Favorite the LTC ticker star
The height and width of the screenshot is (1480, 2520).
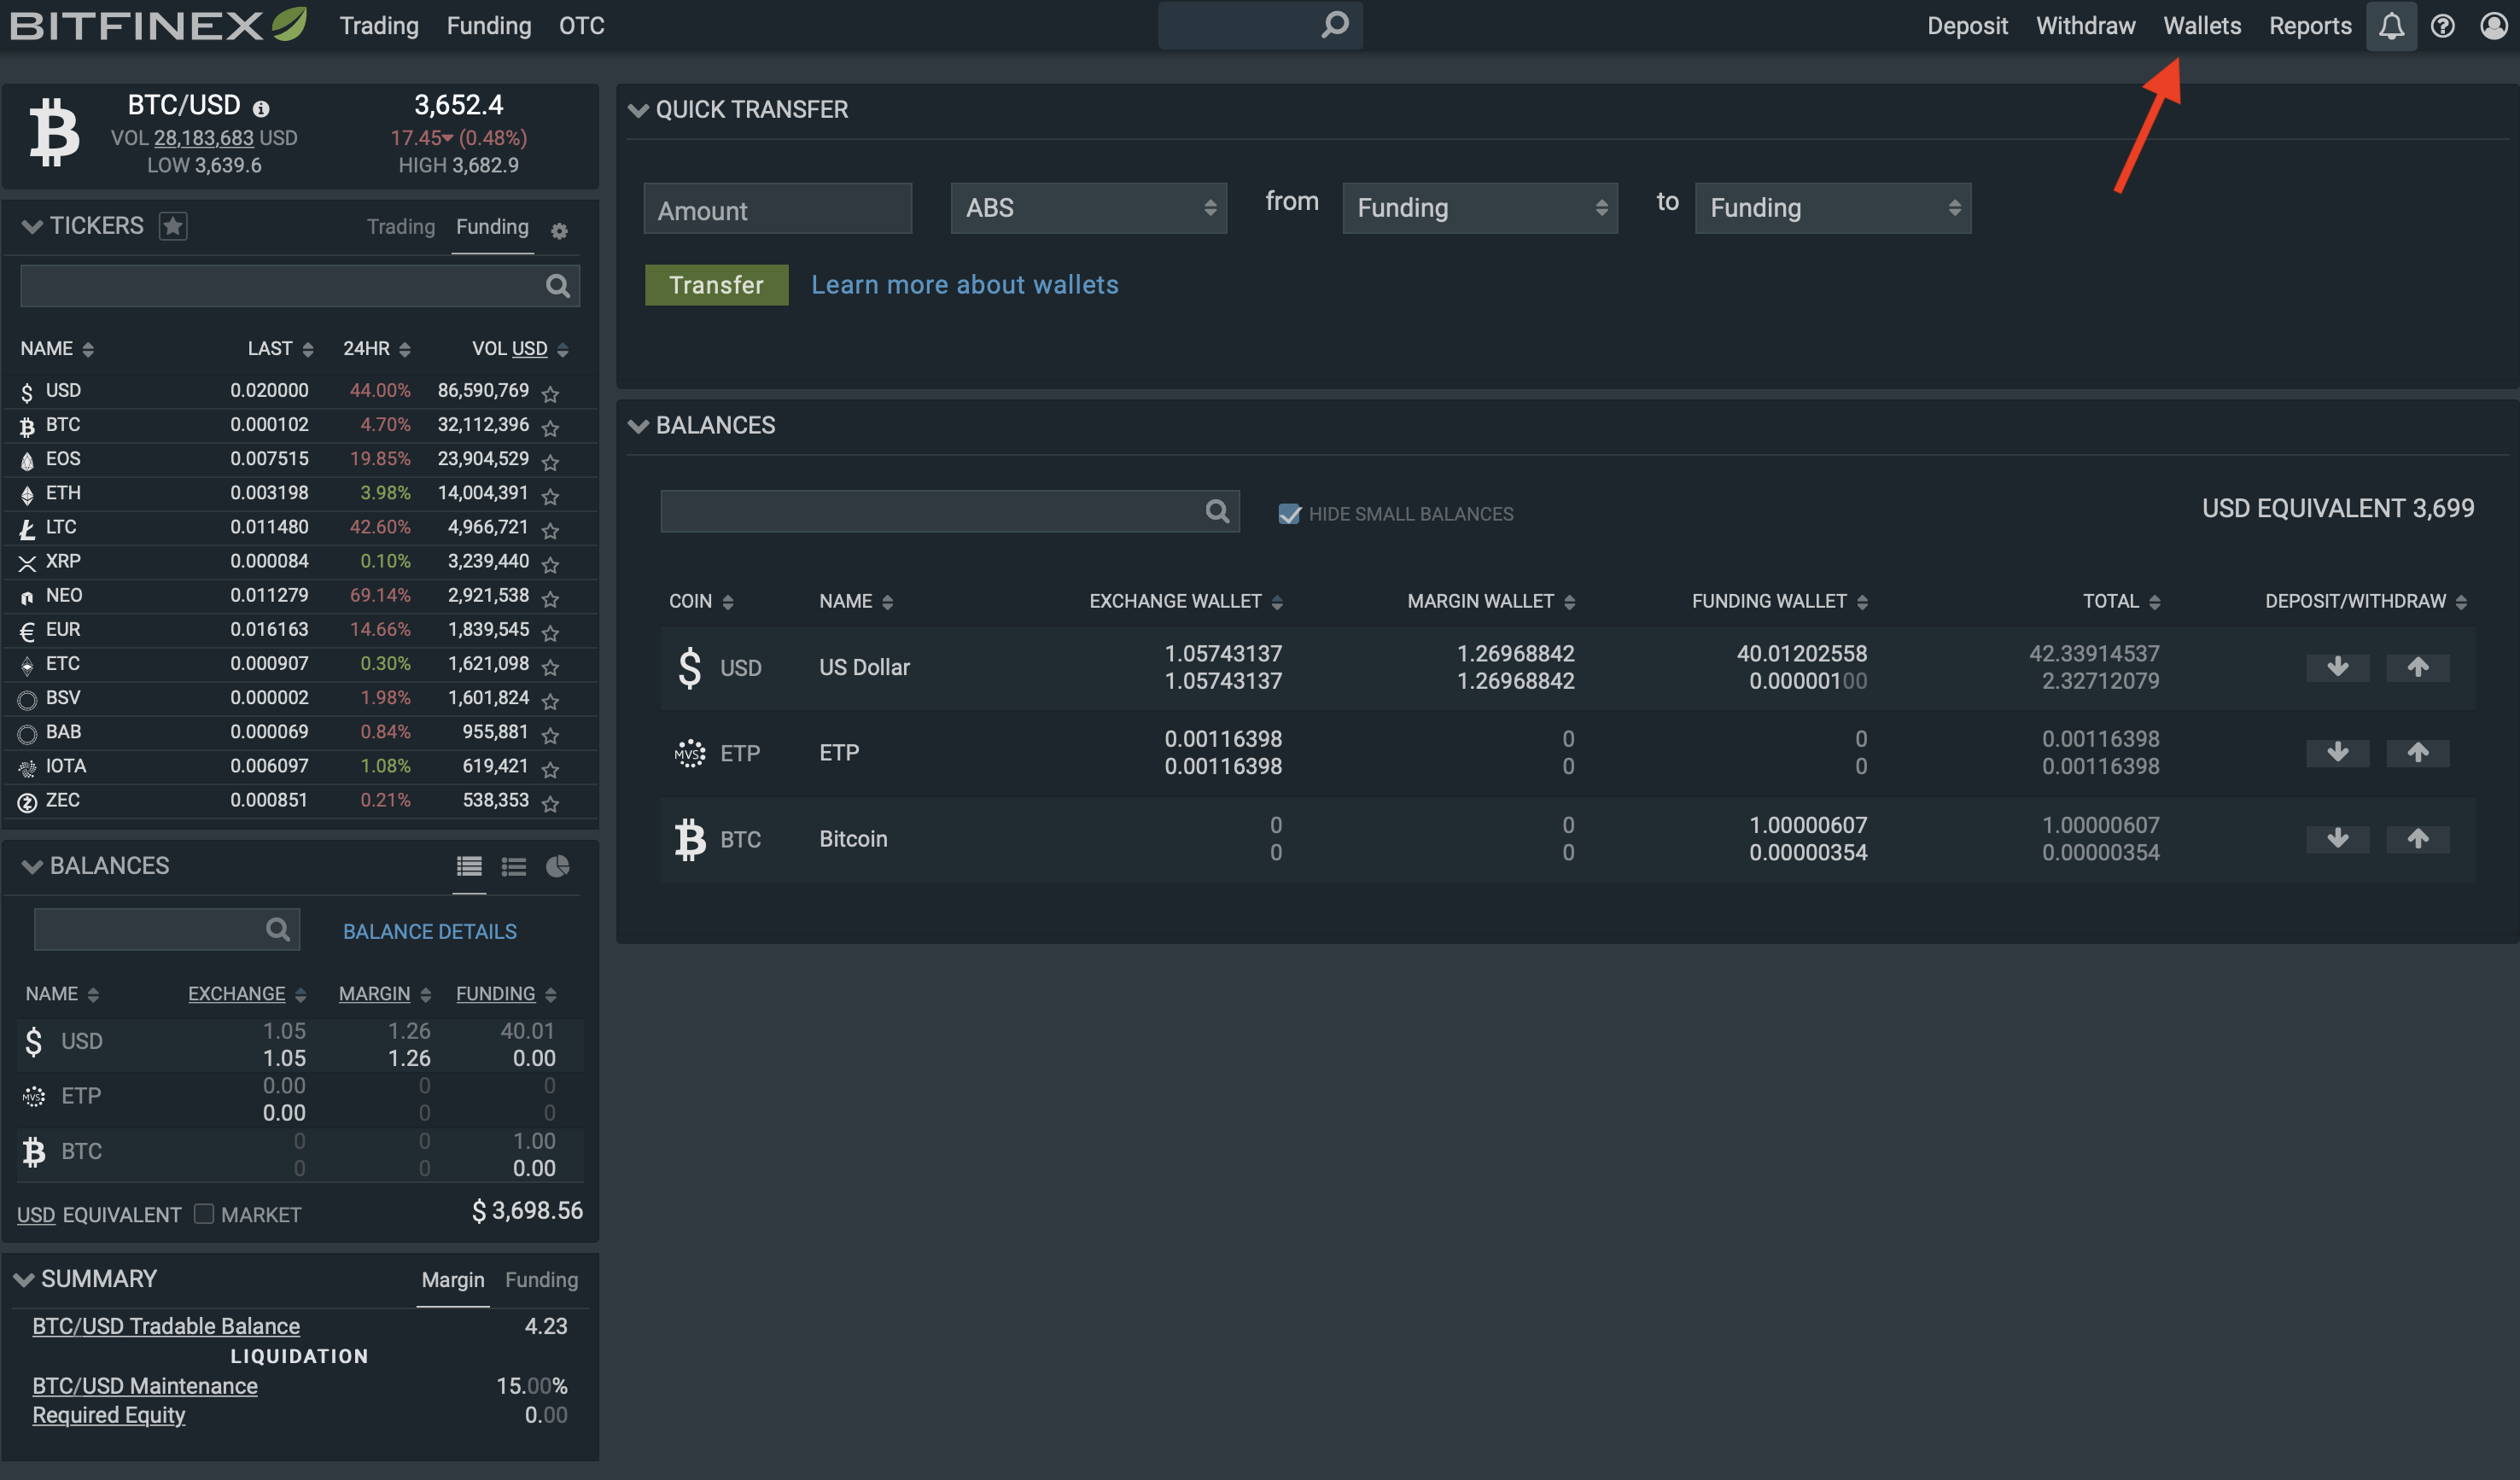[550, 529]
